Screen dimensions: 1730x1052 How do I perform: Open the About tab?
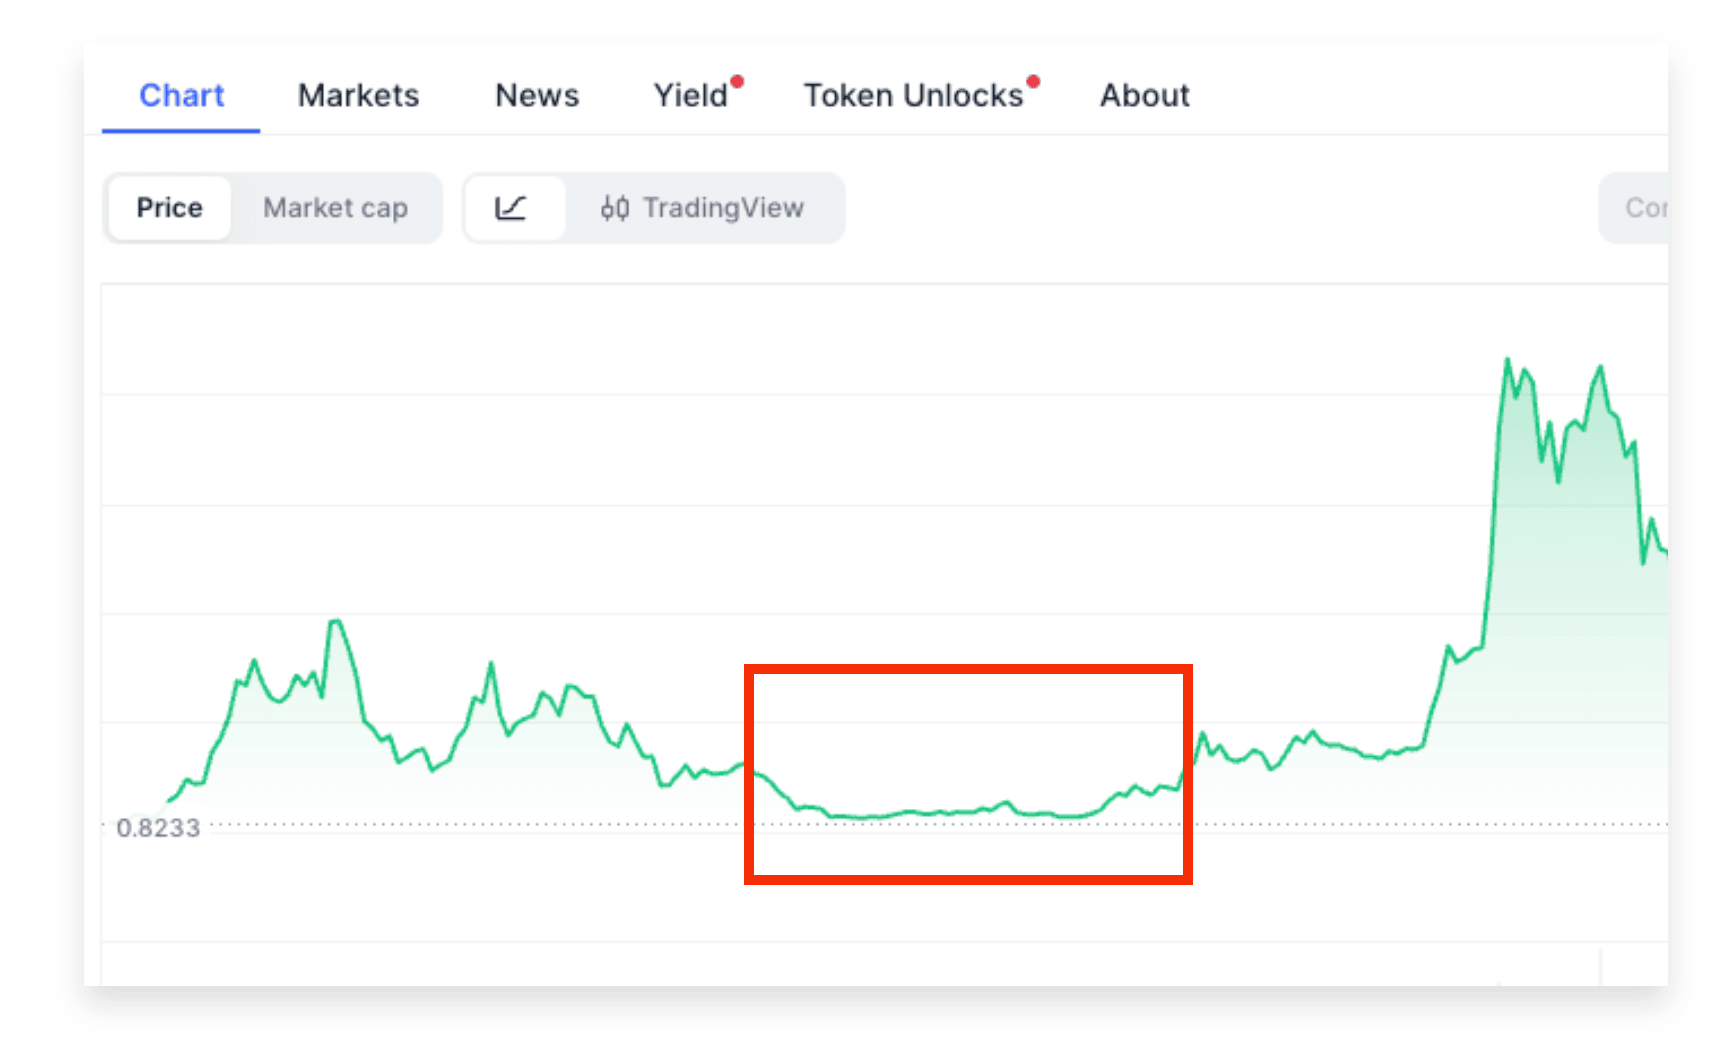(1145, 95)
